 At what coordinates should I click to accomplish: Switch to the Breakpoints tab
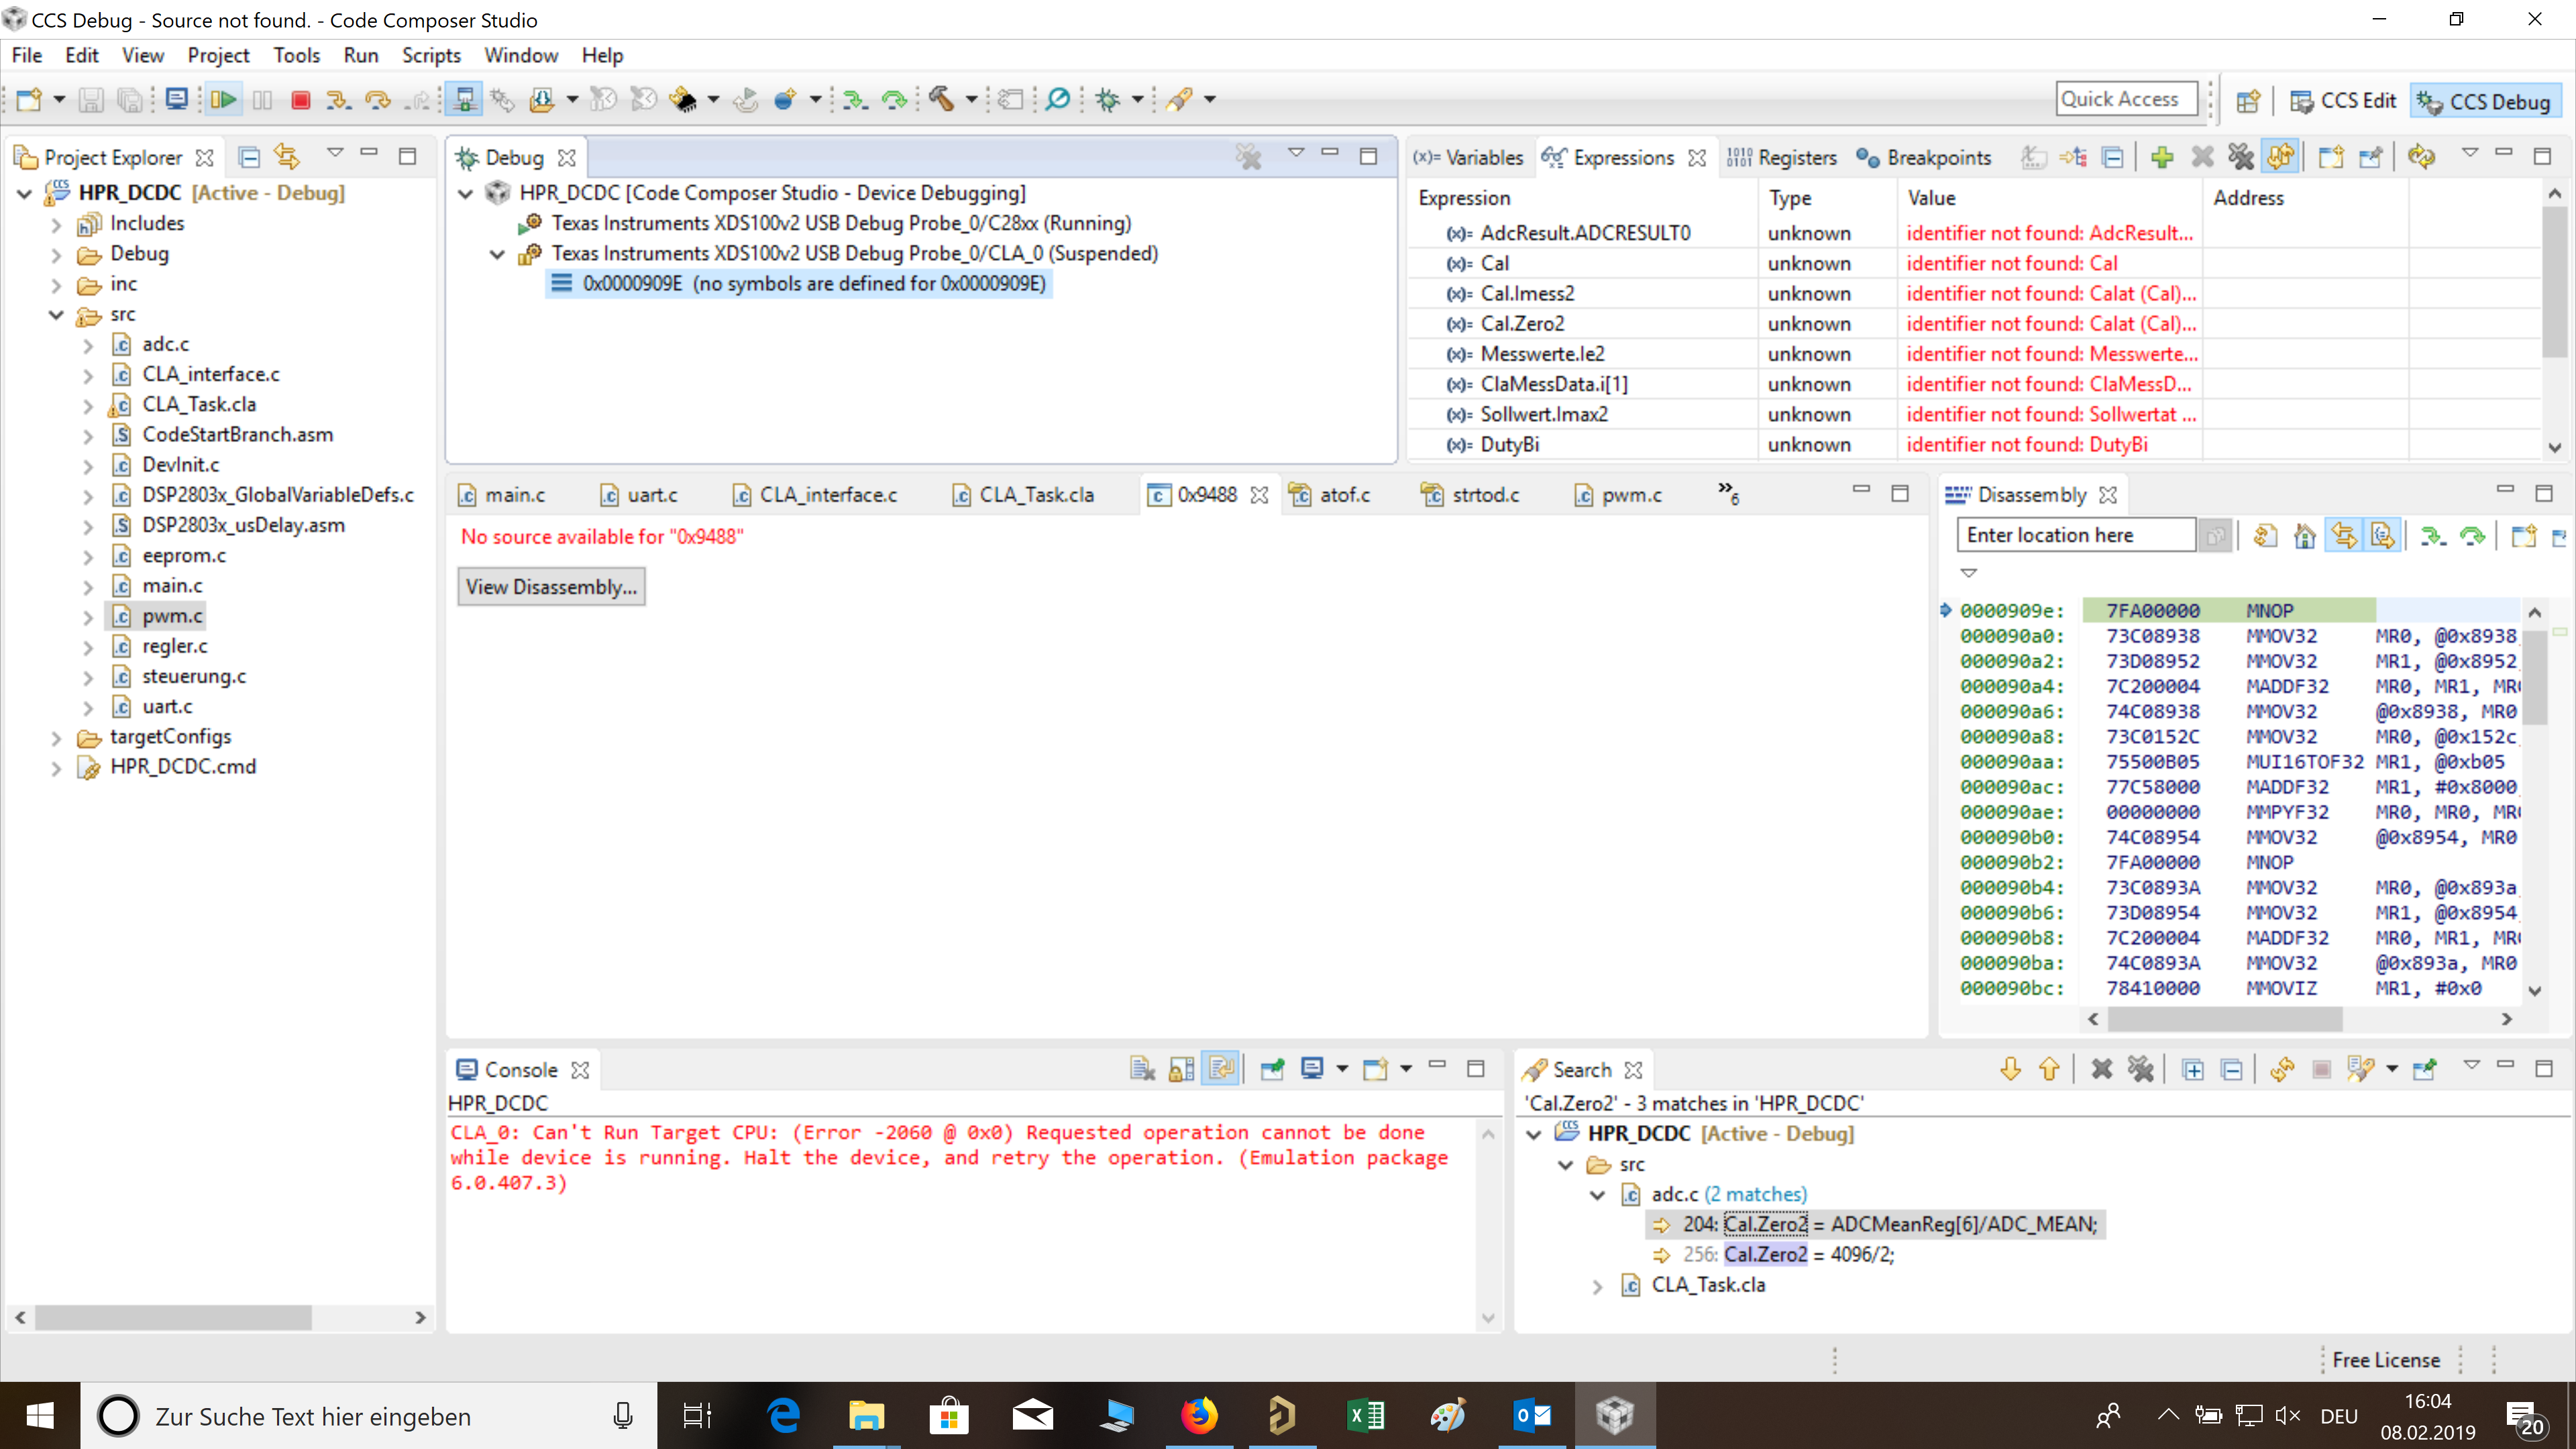coord(1924,157)
